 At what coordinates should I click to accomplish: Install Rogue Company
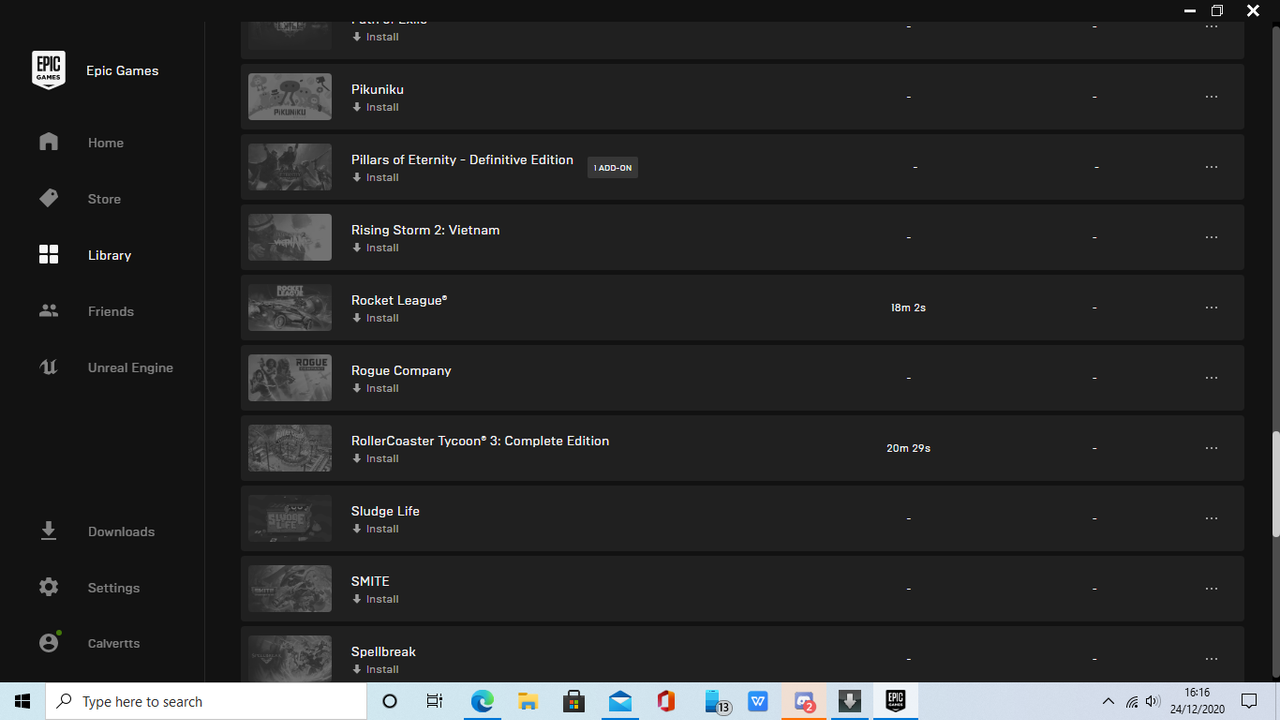tap(375, 388)
